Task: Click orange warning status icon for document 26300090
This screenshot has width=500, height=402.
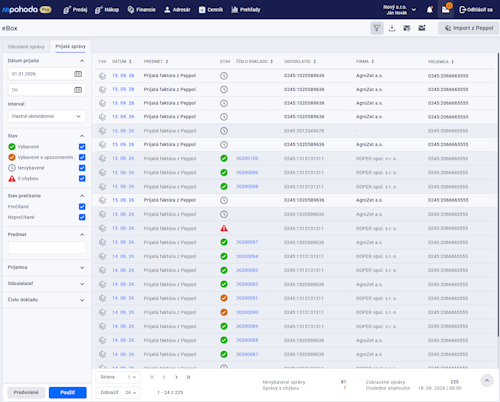Action: [x=224, y=312]
